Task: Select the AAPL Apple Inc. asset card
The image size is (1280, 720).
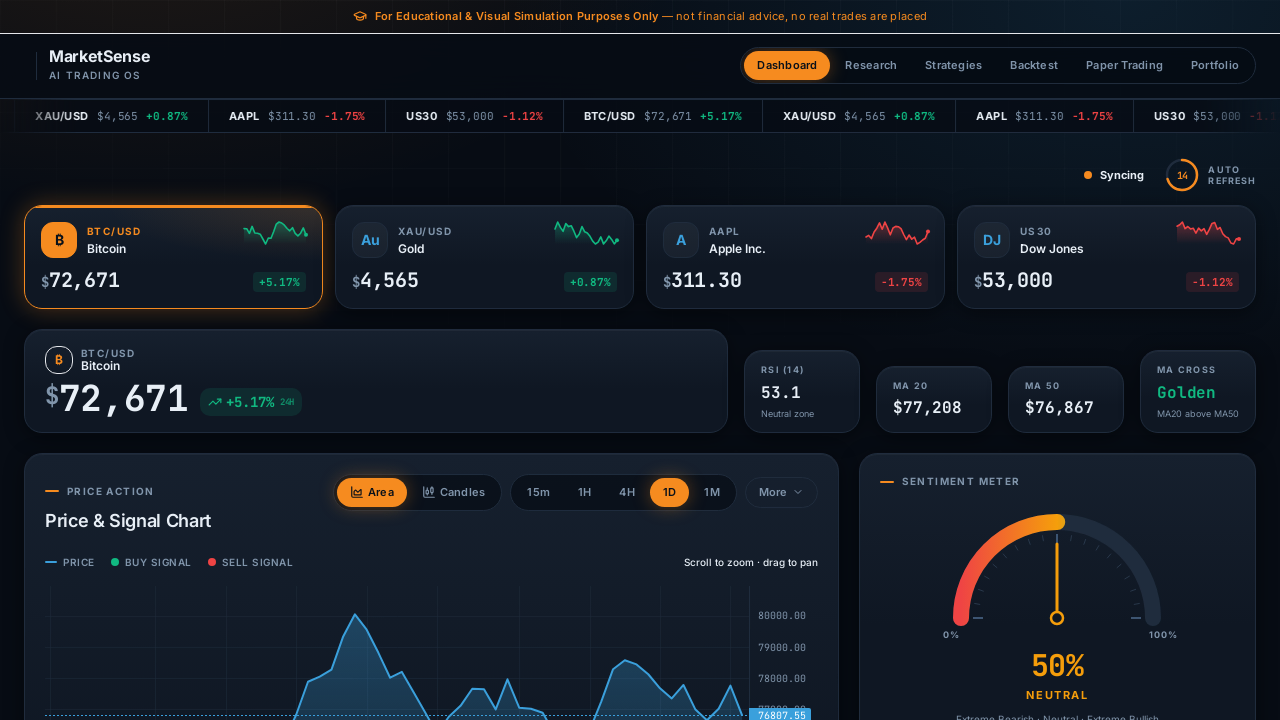Action: tap(795, 257)
